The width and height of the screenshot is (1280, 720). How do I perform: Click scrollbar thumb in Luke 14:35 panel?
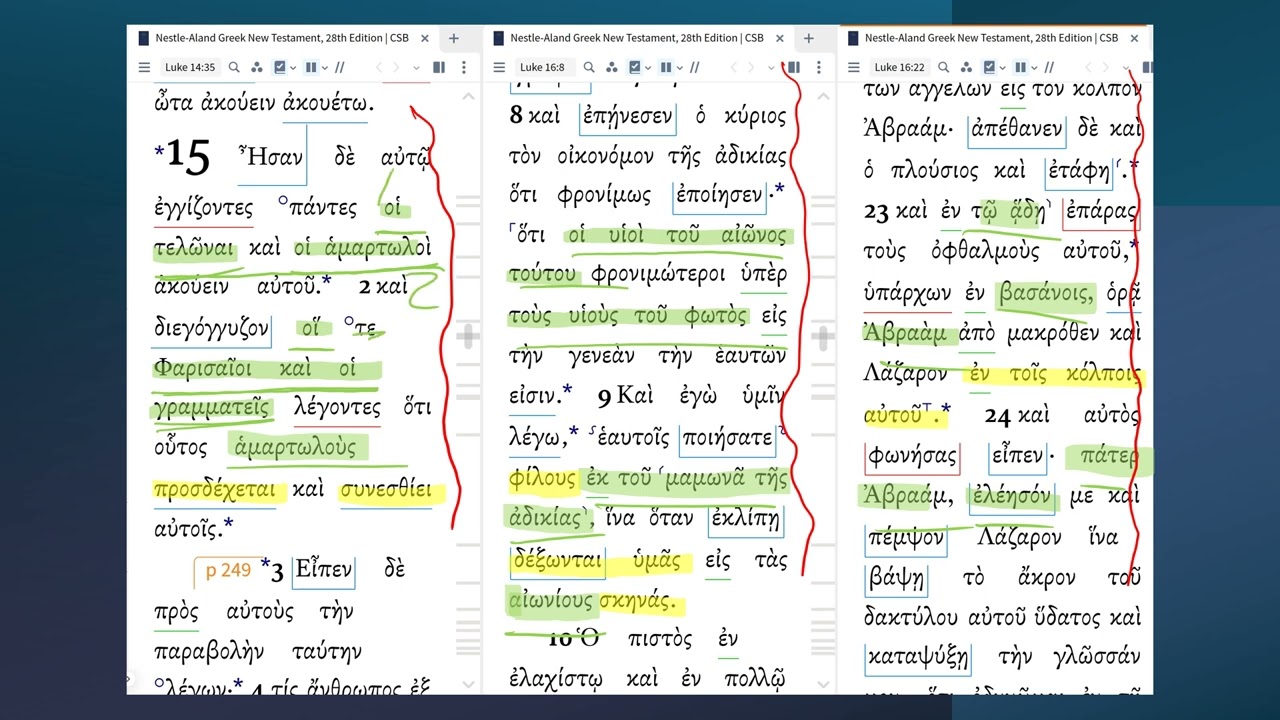[x=468, y=338]
